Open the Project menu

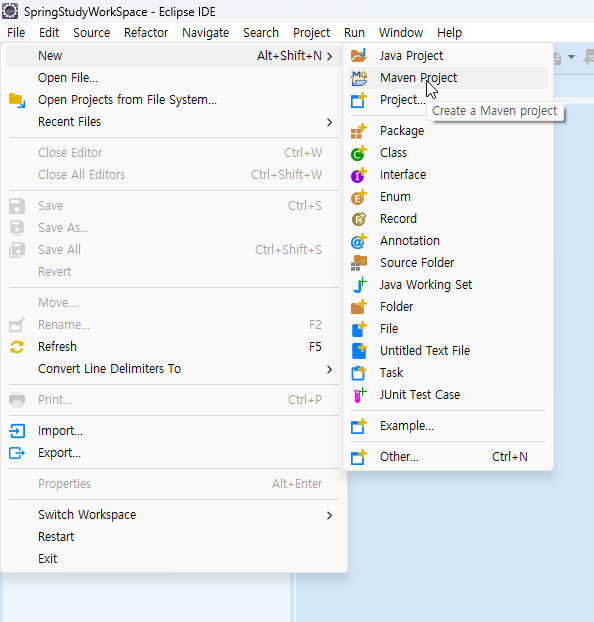(x=311, y=33)
